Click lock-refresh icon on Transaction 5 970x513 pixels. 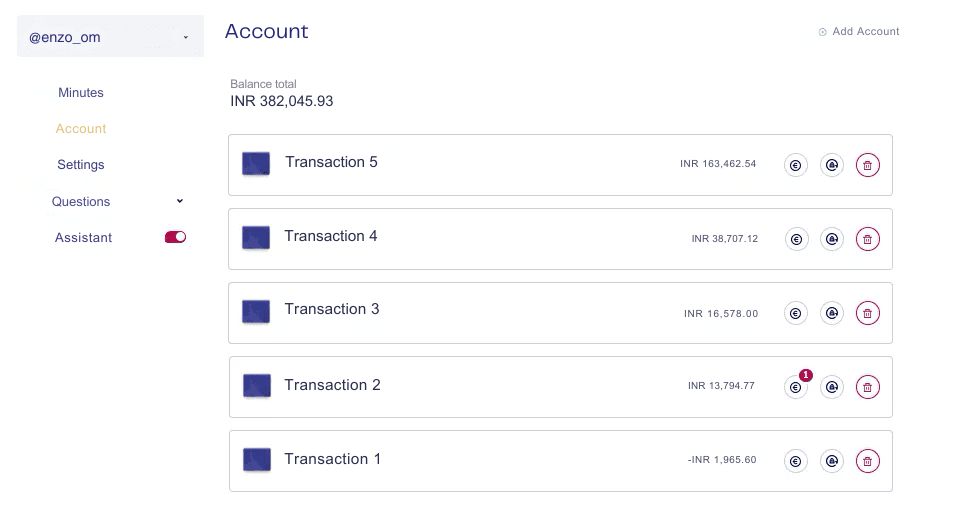click(832, 165)
